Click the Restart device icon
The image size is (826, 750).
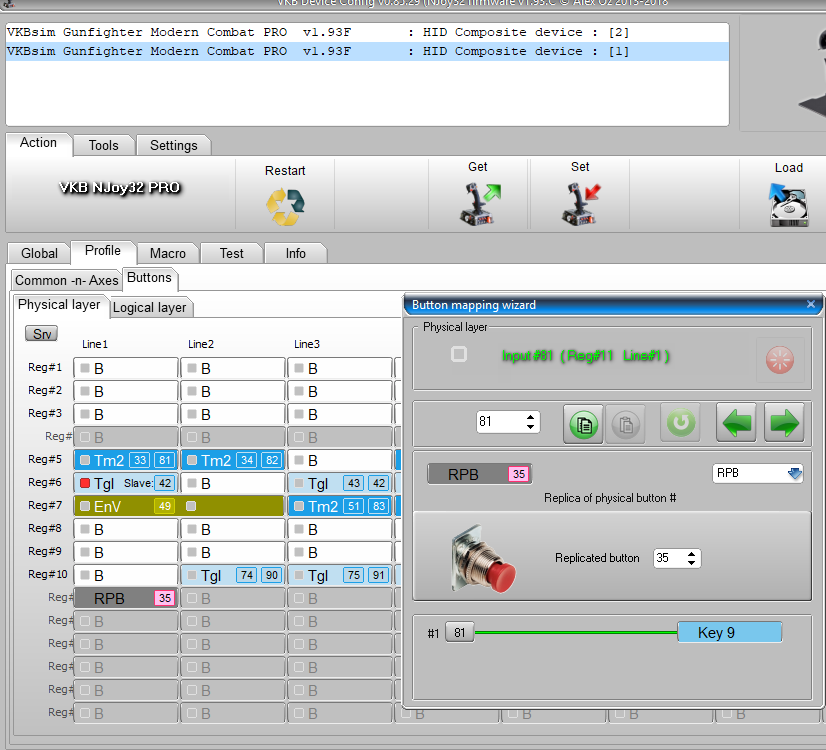285,206
